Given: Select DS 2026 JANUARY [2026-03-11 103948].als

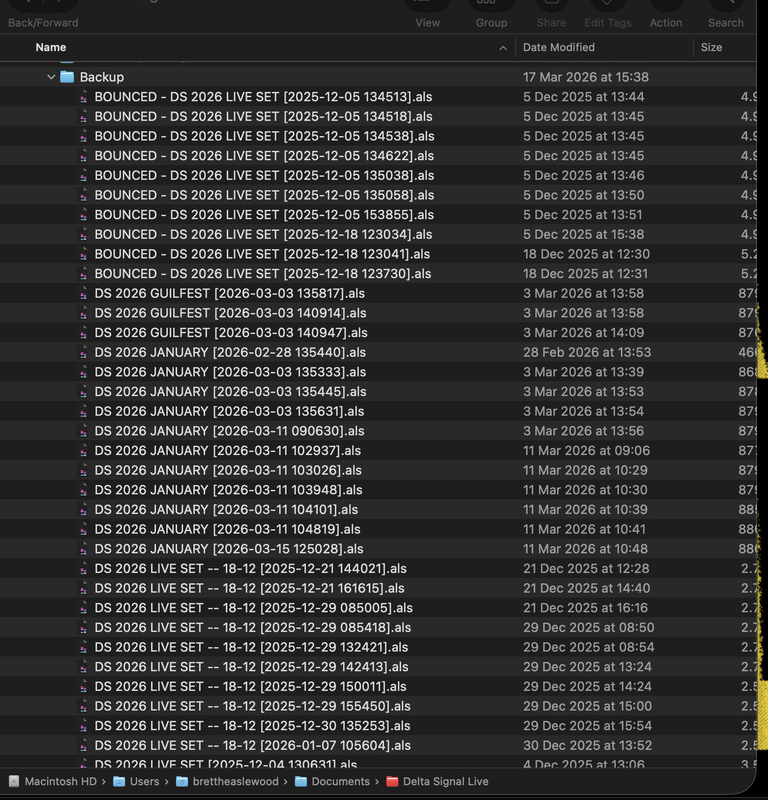Looking at the screenshot, I should tap(228, 490).
